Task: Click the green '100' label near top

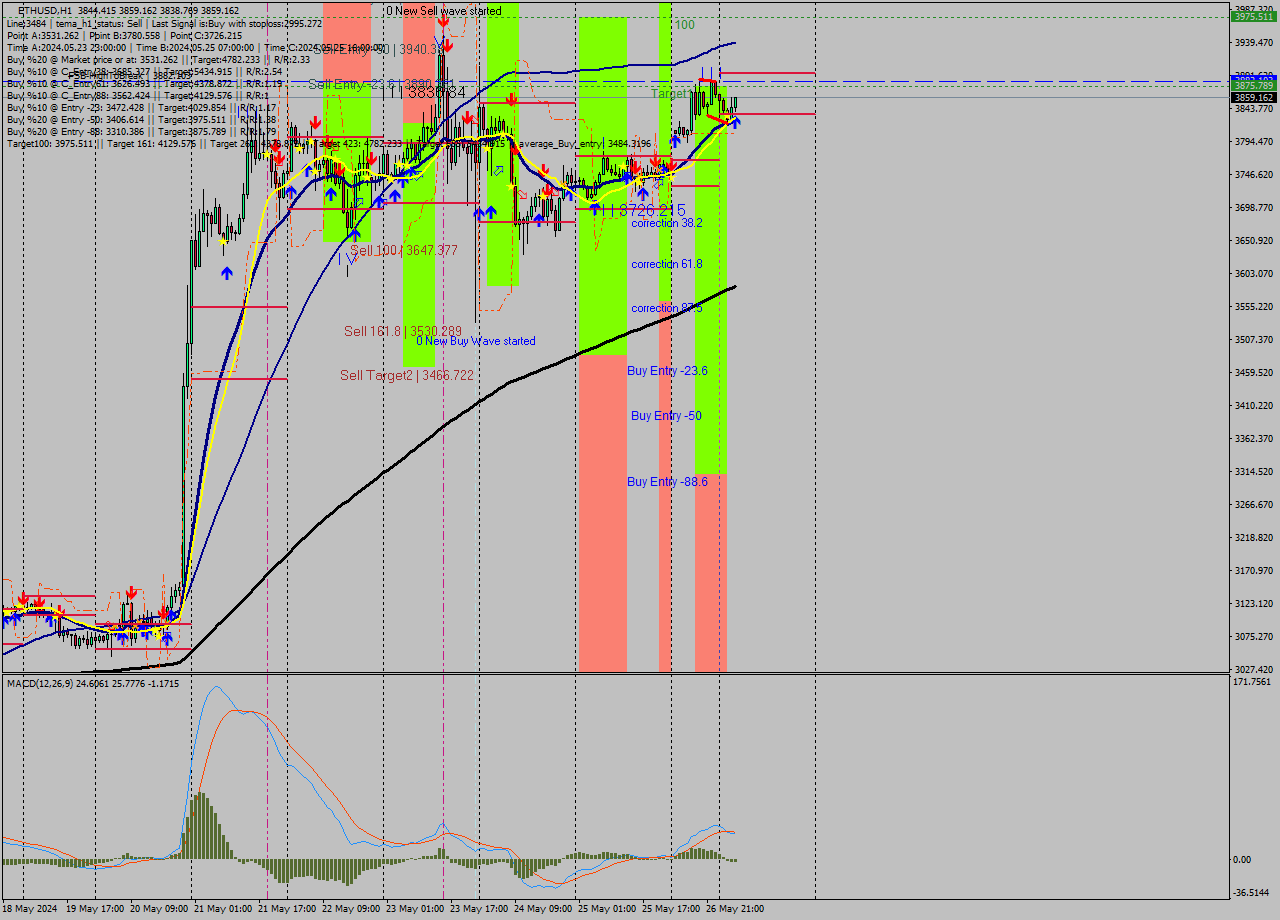Action: click(x=684, y=24)
